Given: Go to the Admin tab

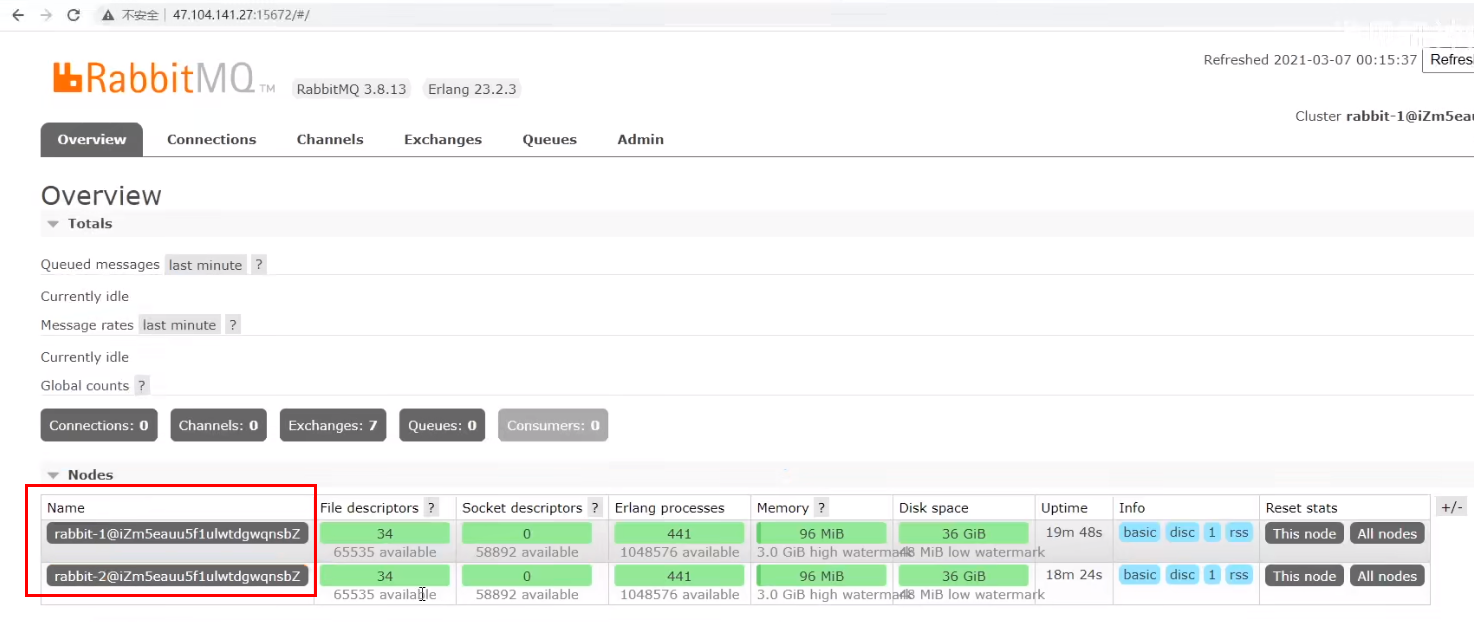Looking at the screenshot, I should click(x=640, y=139).
